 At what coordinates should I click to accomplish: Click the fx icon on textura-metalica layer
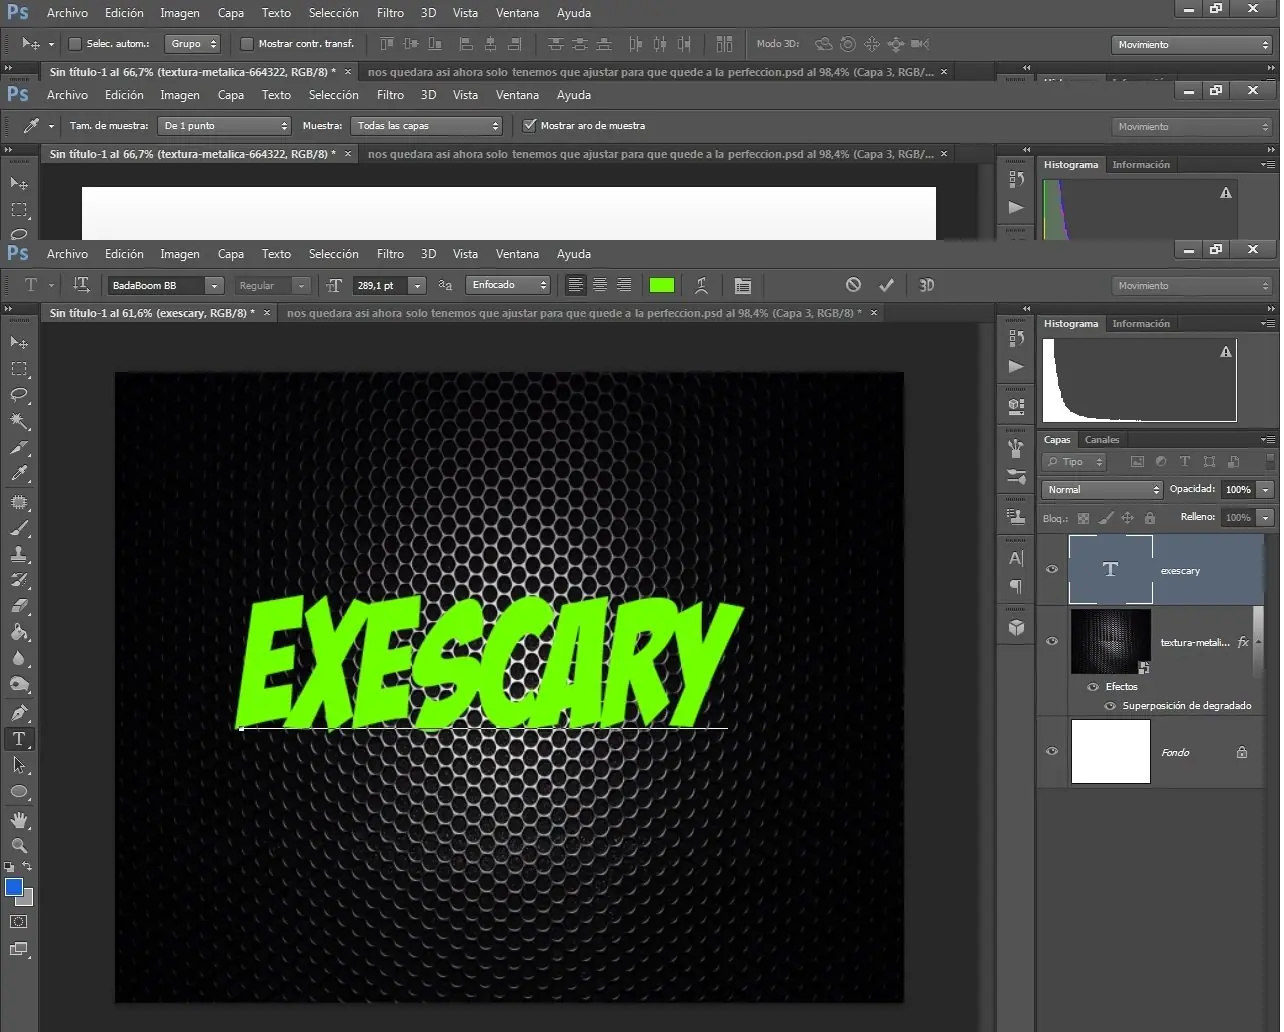coord(1243,642)
